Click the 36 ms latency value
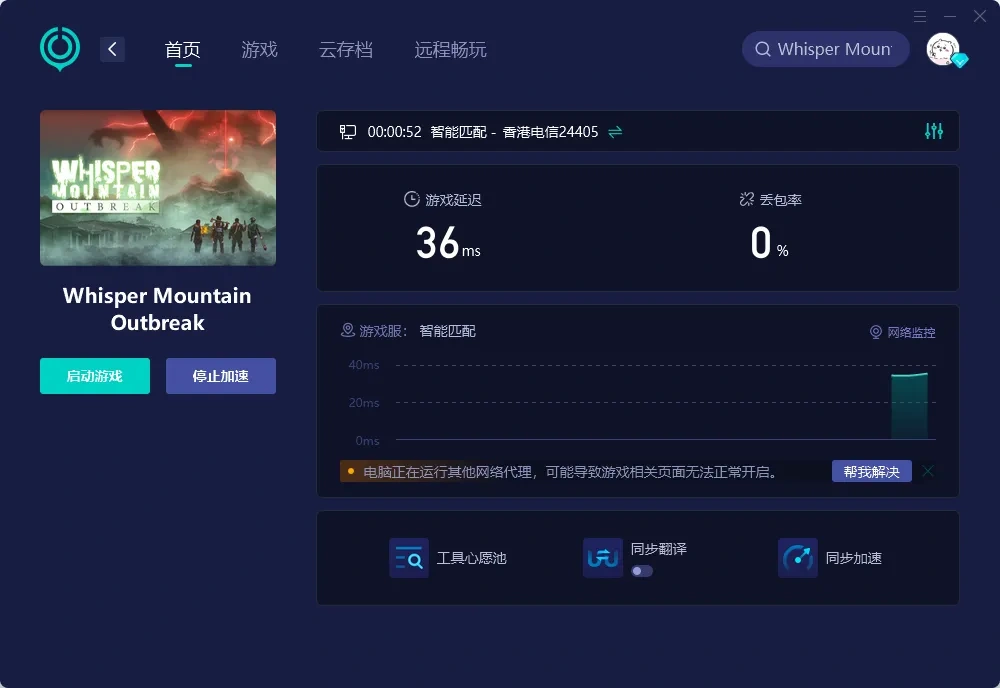1000x688 pixels. coord(448,243)
